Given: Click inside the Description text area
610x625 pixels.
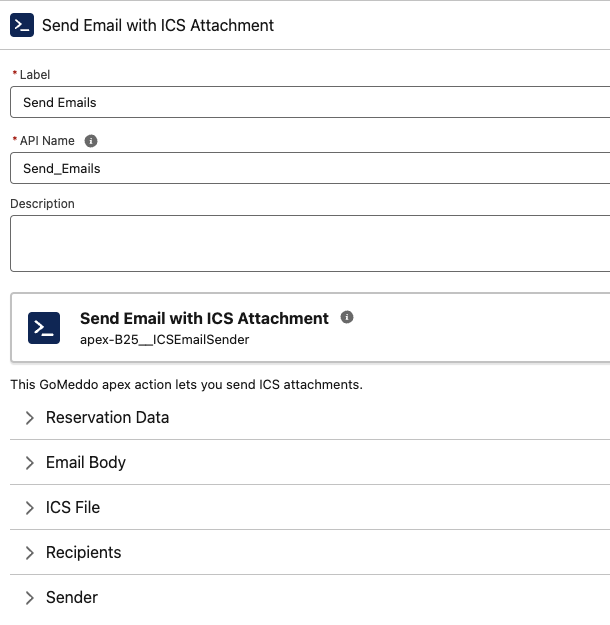Looking at the screenshot, I should [x=310, y=244].
